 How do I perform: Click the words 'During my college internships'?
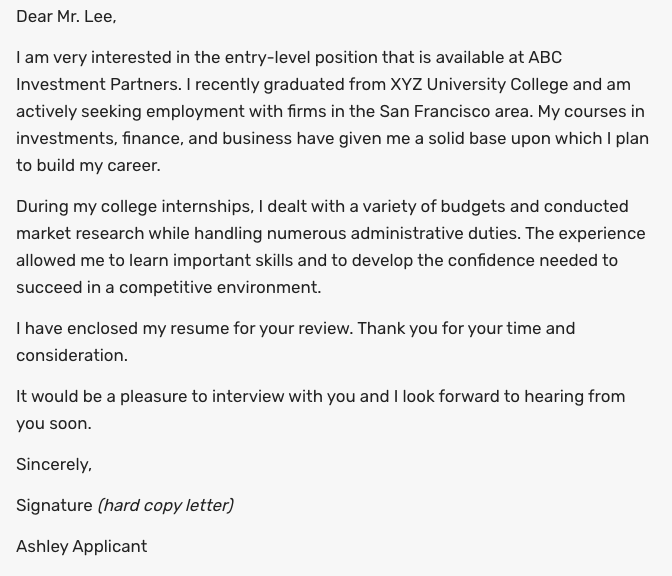pyautogui.click(x=133, y=207)
